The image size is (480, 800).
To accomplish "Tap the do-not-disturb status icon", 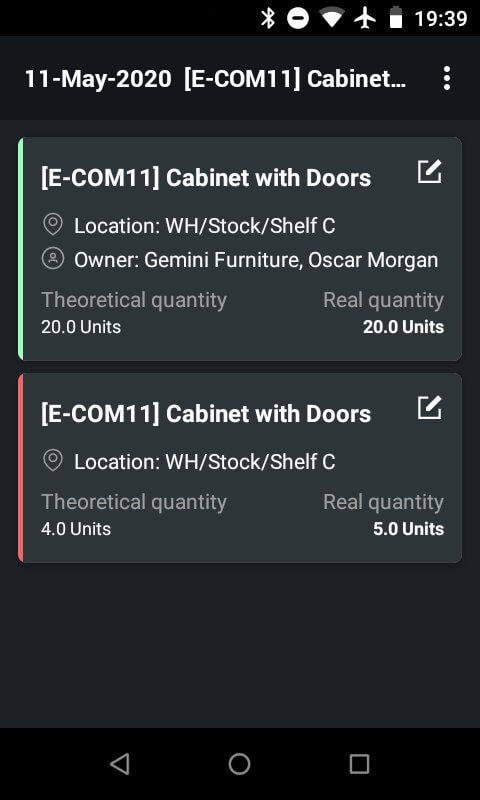I will coord(297,19).
